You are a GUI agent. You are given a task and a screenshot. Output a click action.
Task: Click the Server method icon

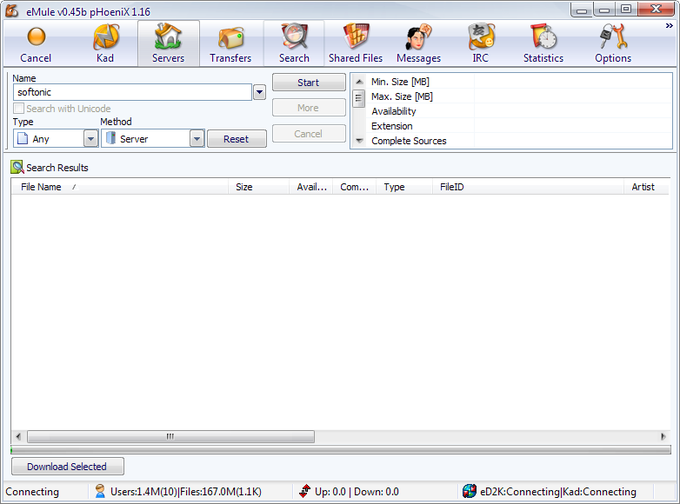[x=111, y=138]
